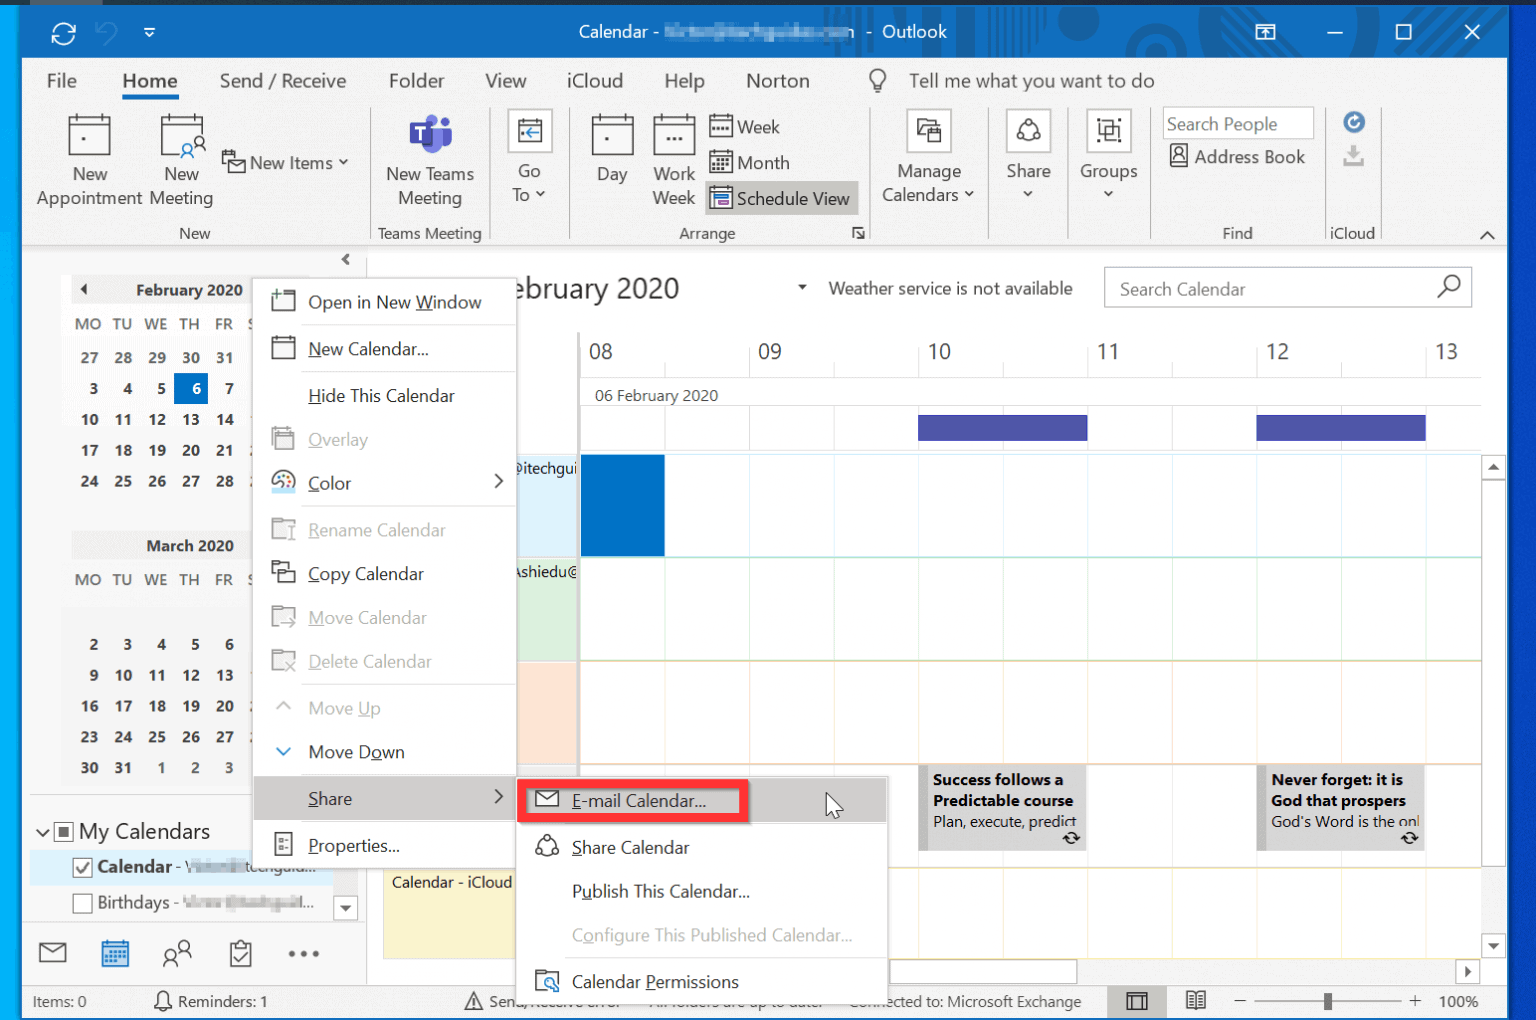Collapse the My Calendars group
1536x1020 pixels.
coord(42,832)
